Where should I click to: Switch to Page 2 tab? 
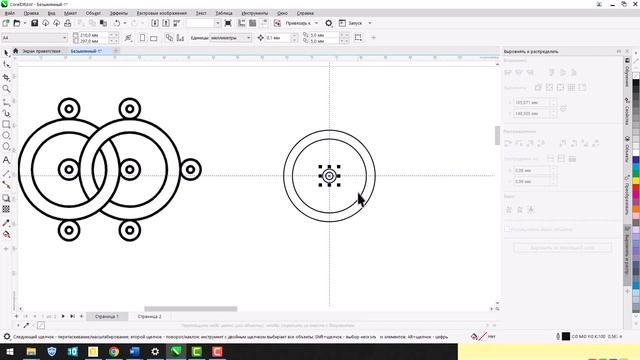tap(149, 316)
